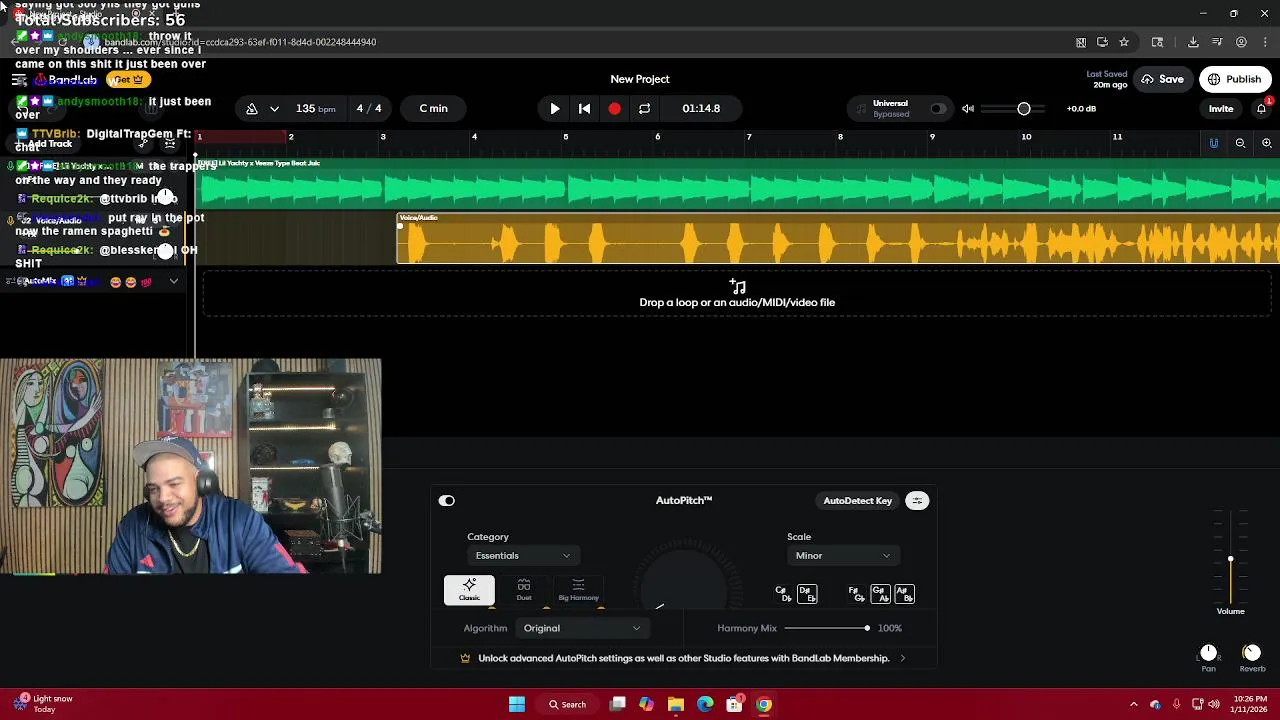Click the master volume speaker icon

(968, 108)
